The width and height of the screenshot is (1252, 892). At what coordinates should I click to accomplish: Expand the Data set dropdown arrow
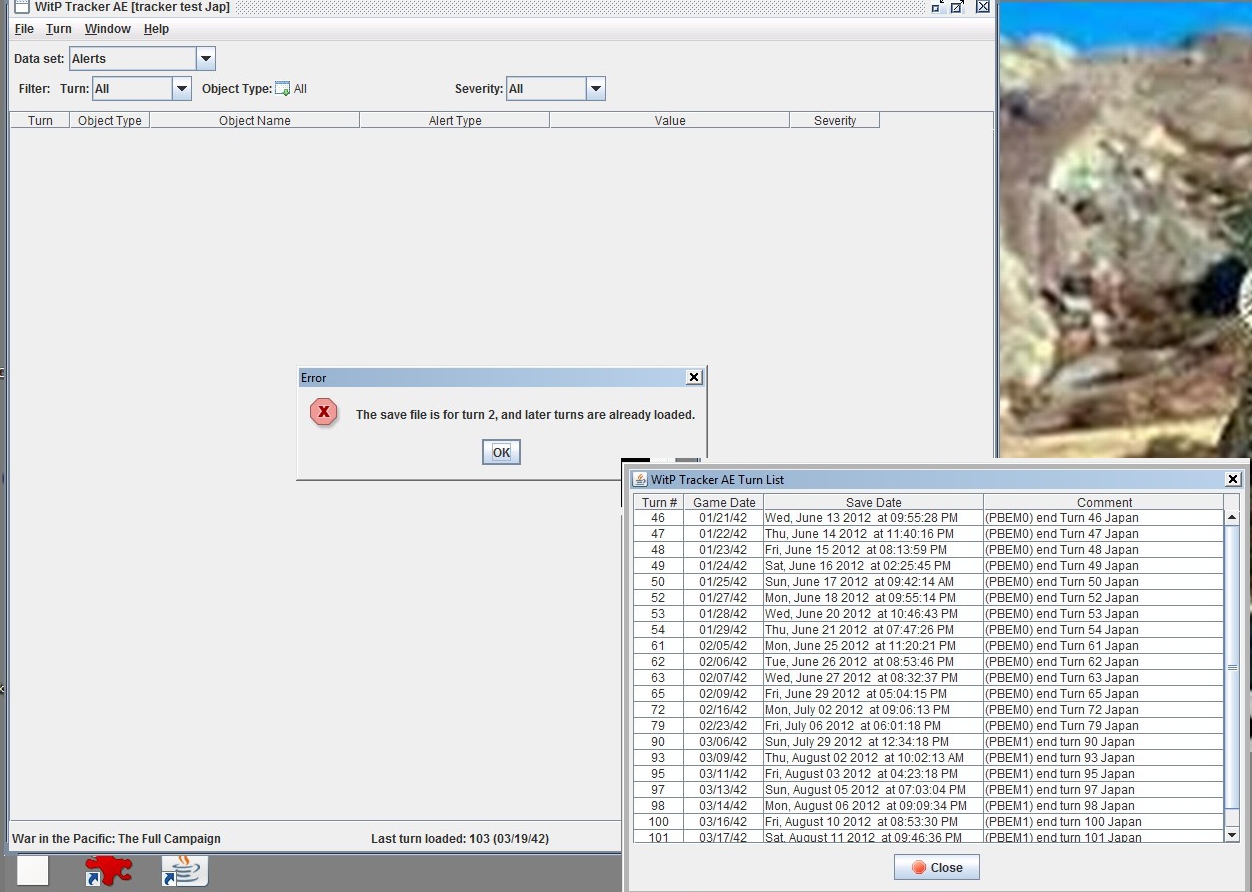click(x=206, y=58)
